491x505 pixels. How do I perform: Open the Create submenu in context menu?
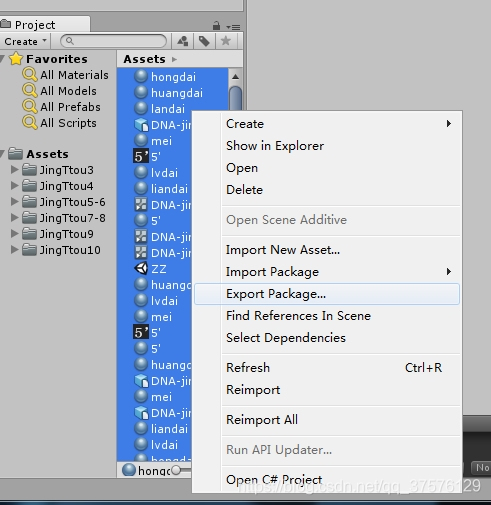(x=327, y=124)
